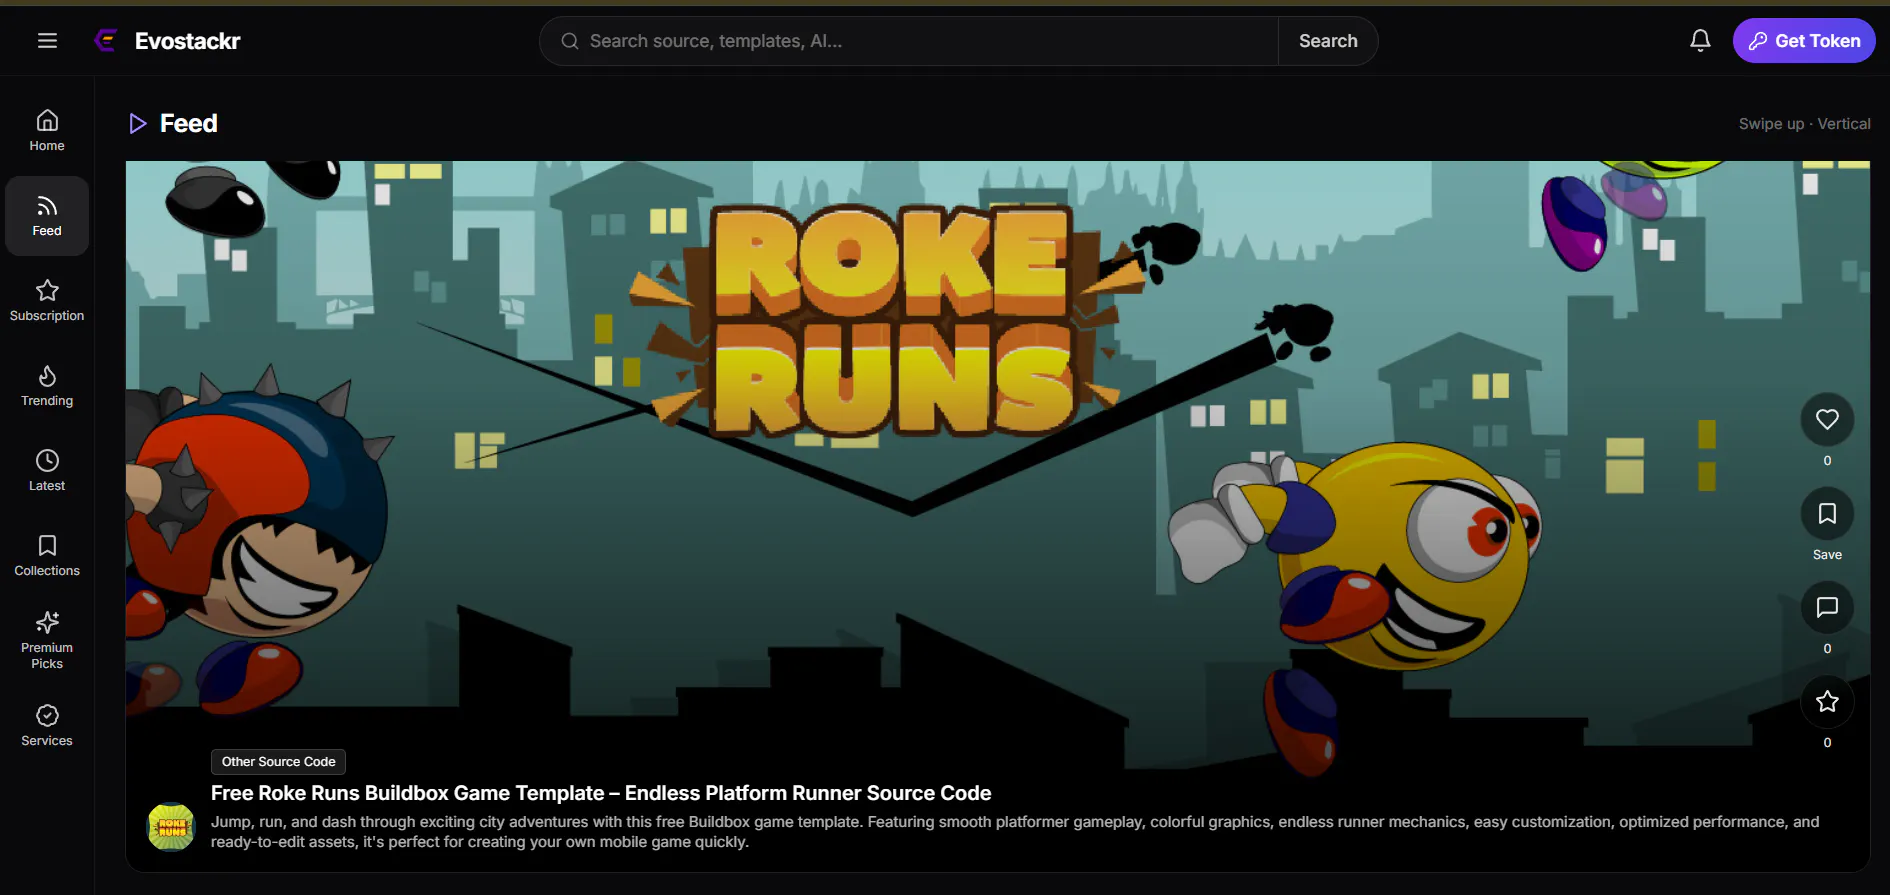
Task: Open Services page
Action: tap(47, 726)
